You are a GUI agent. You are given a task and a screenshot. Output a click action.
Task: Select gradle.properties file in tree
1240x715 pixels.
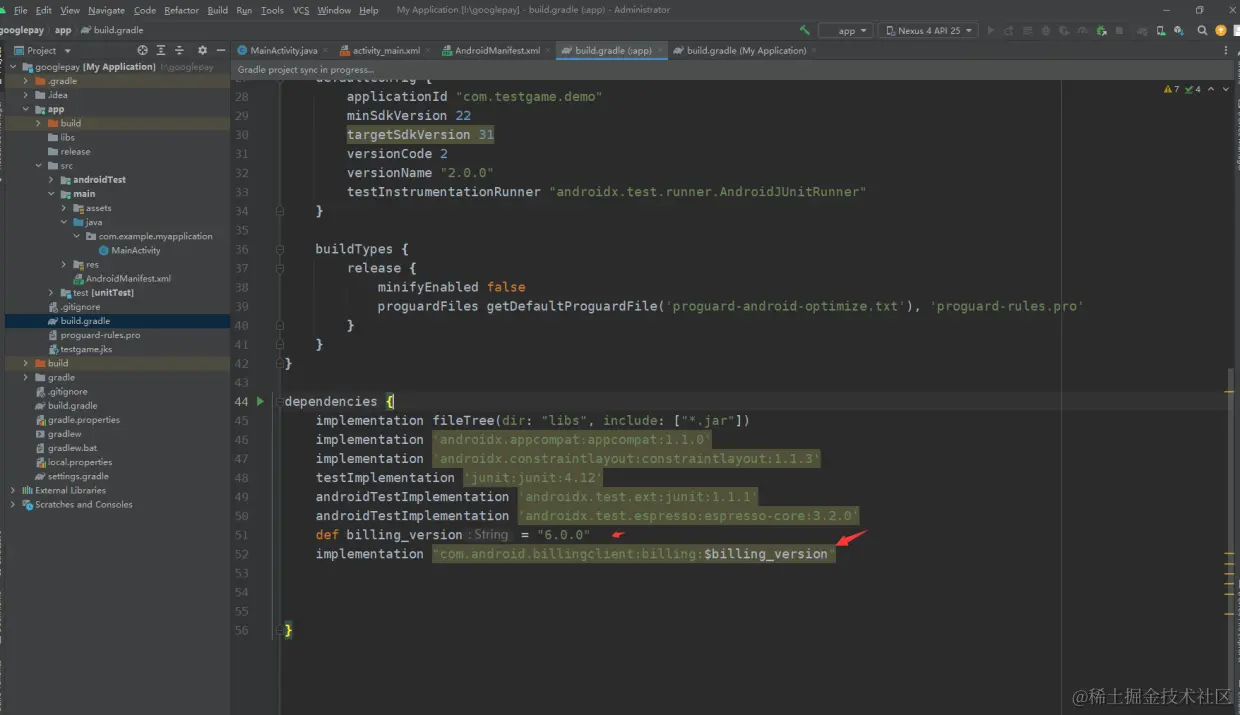(x=83, y=420)
